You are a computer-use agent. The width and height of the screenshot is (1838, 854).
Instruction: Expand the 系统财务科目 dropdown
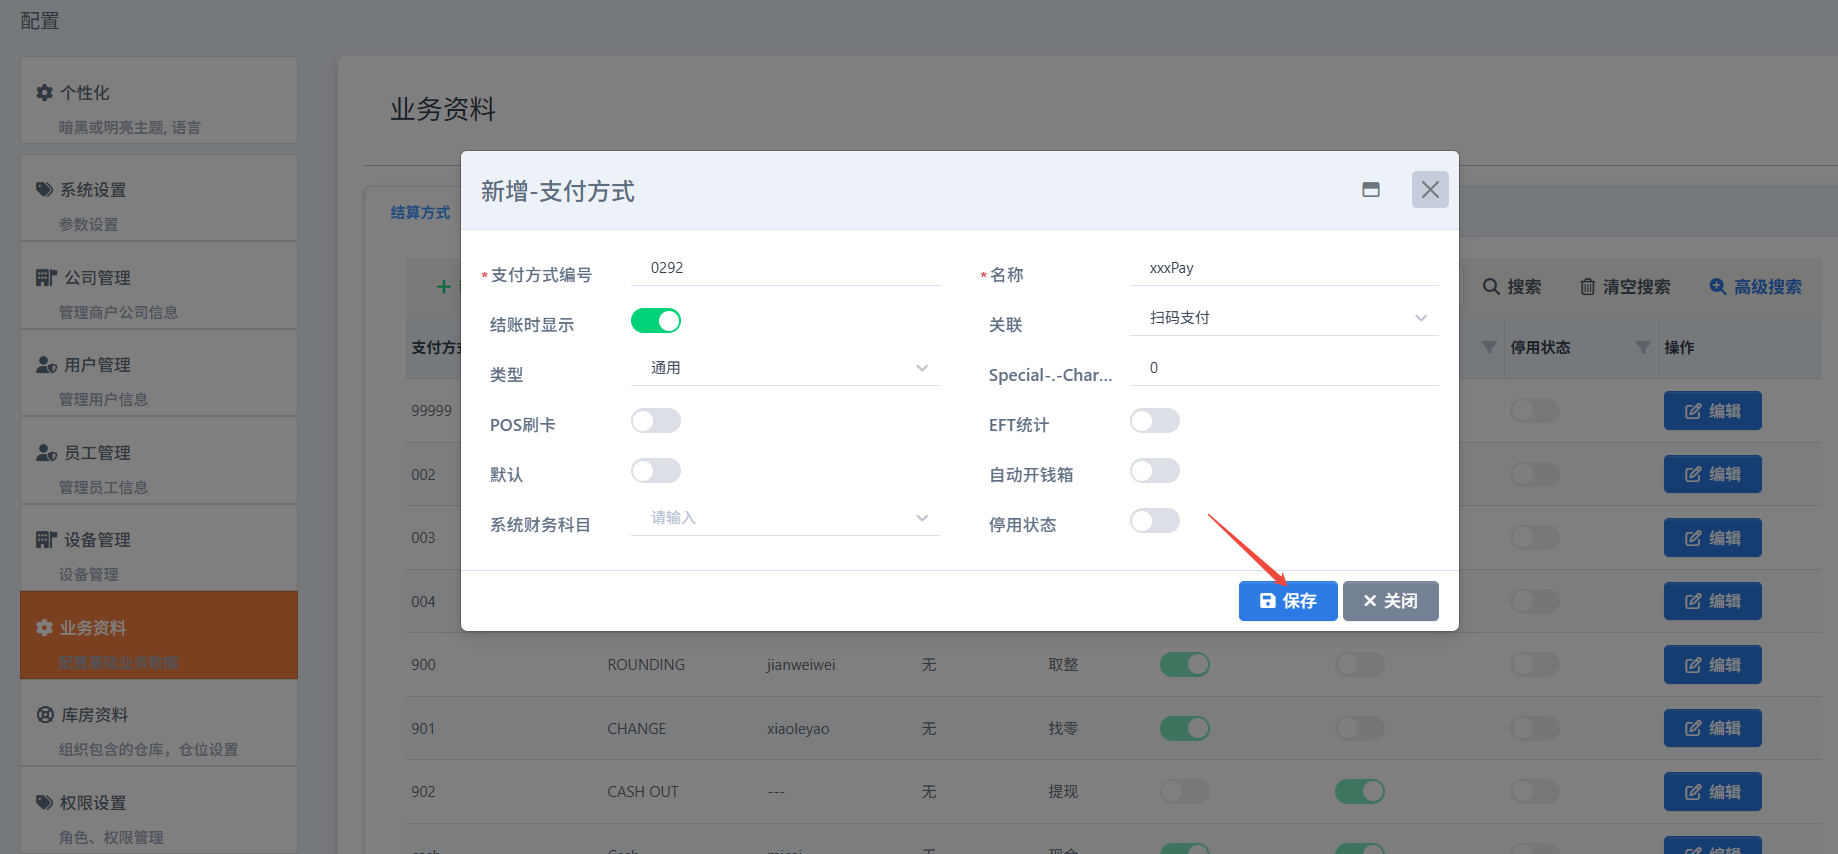785,518
